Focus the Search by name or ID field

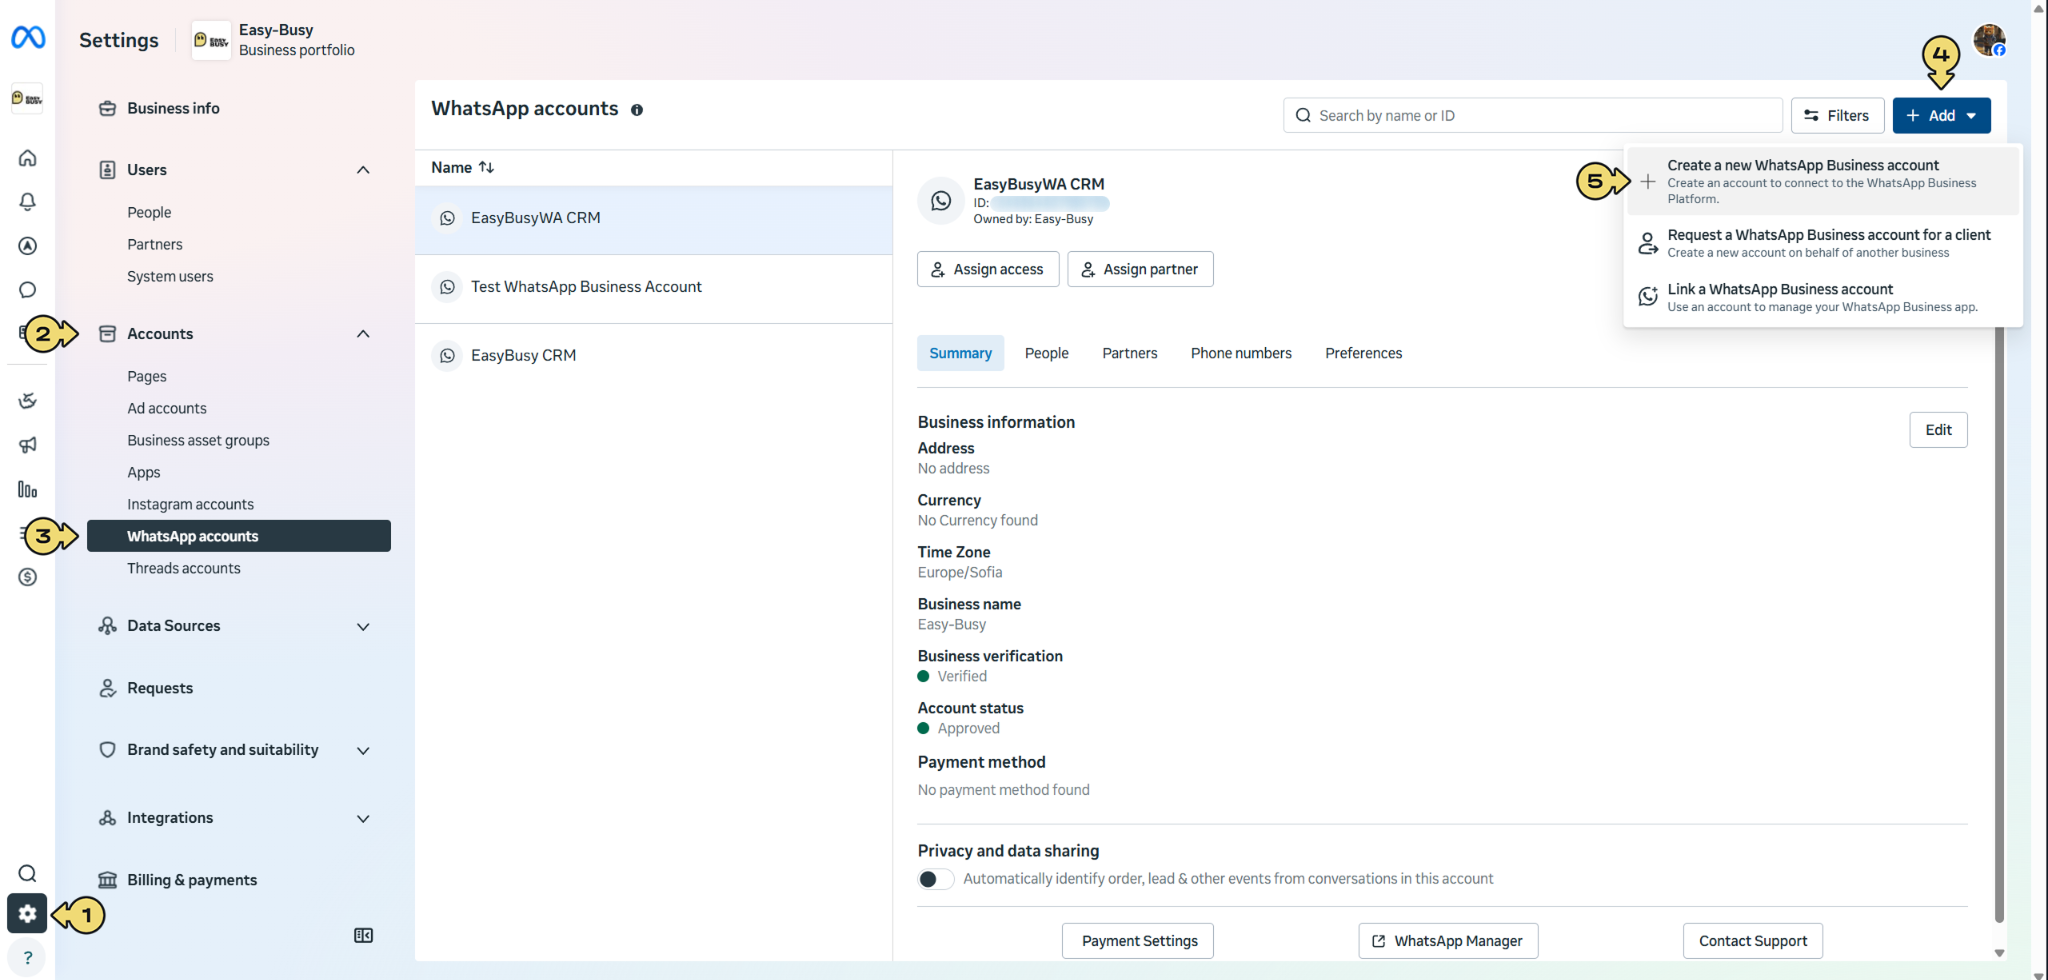point(1532,116)
